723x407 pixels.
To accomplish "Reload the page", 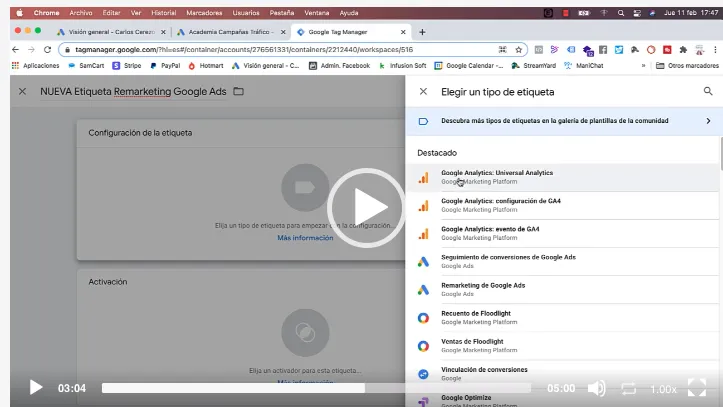I will coord(47,49).
